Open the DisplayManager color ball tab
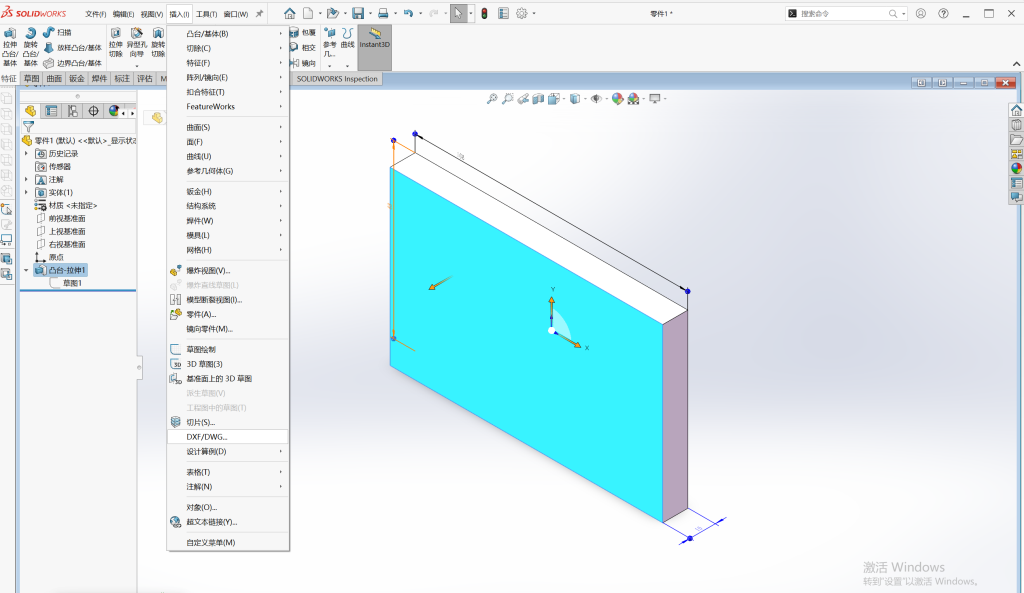The width and height of the screenshot is (1024, 593). [x=114, y=111]
